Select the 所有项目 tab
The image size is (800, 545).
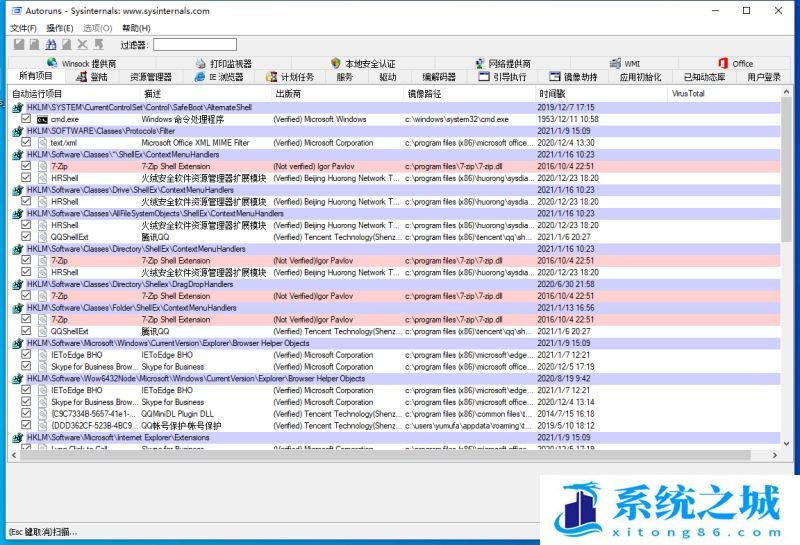tap(36, 76)
